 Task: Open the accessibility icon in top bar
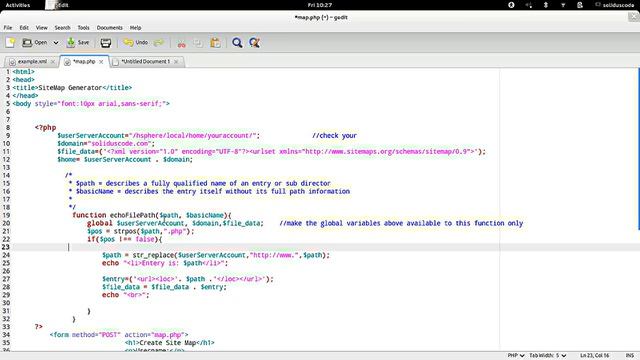pyautogui.click(x=511, y=5)
